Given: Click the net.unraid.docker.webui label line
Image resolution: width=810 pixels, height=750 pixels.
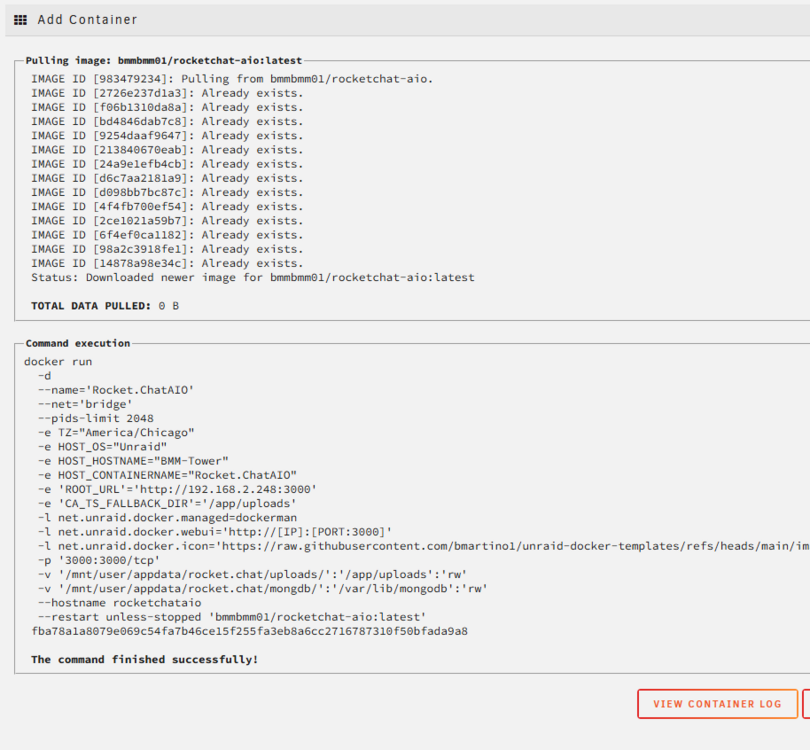Looking at the screenshot, I should click(x=215, y=532).
